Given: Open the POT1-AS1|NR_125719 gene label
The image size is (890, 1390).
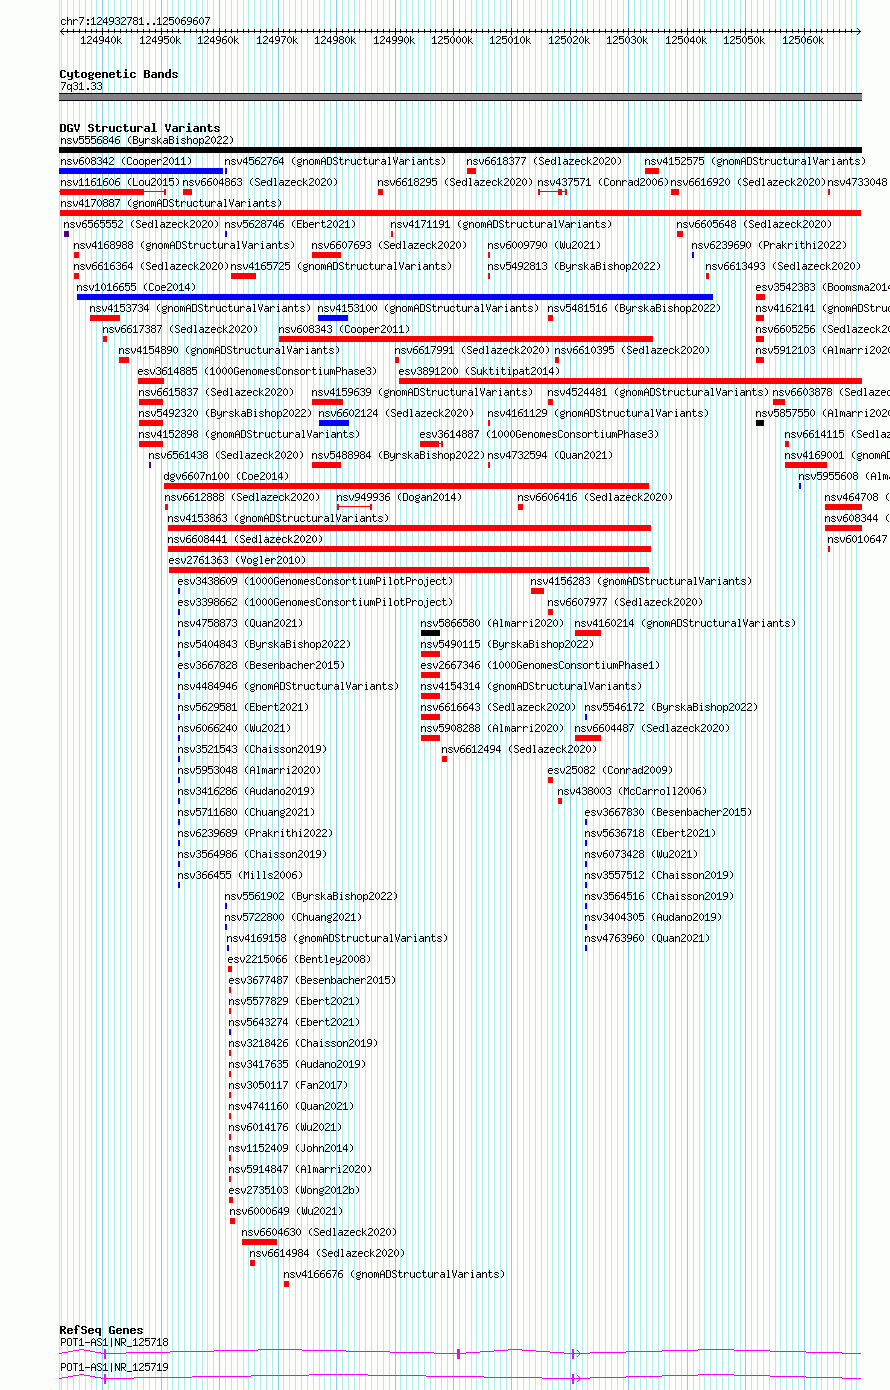Looking at the screenshot, I should point(114,1367).
